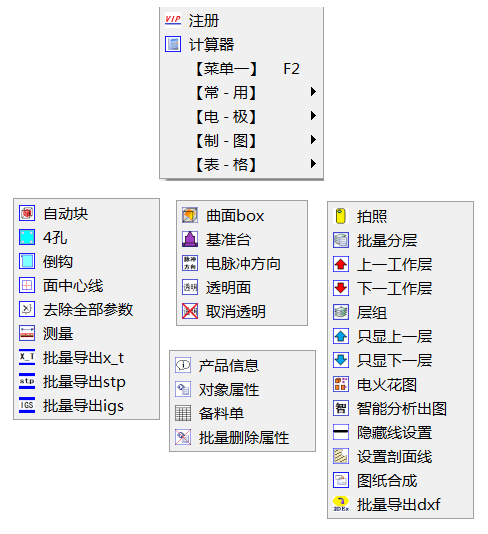Click the 只显下一层 blue down-arrow icon
The height and width of the screenshot is (534, 488).
(x=341, y=360)
